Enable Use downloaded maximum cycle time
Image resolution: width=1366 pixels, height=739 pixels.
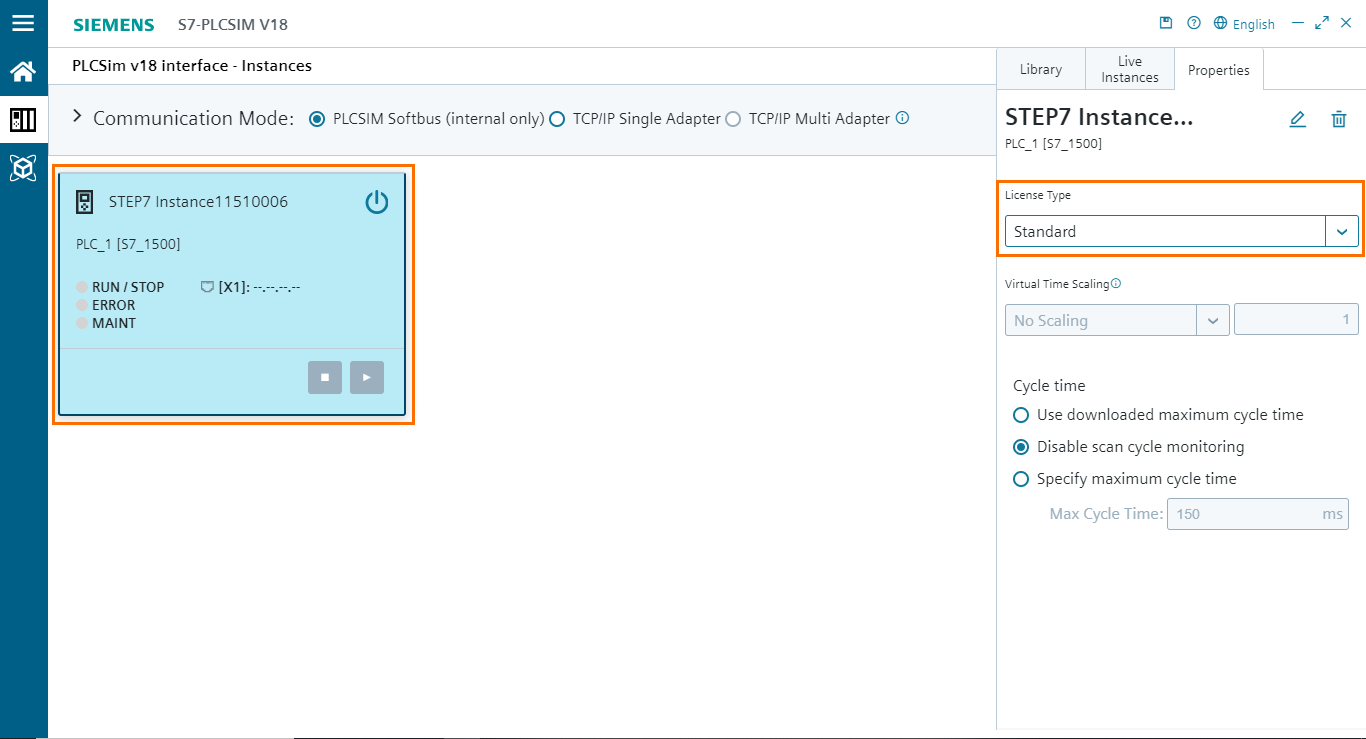[x=1021, y=414]
